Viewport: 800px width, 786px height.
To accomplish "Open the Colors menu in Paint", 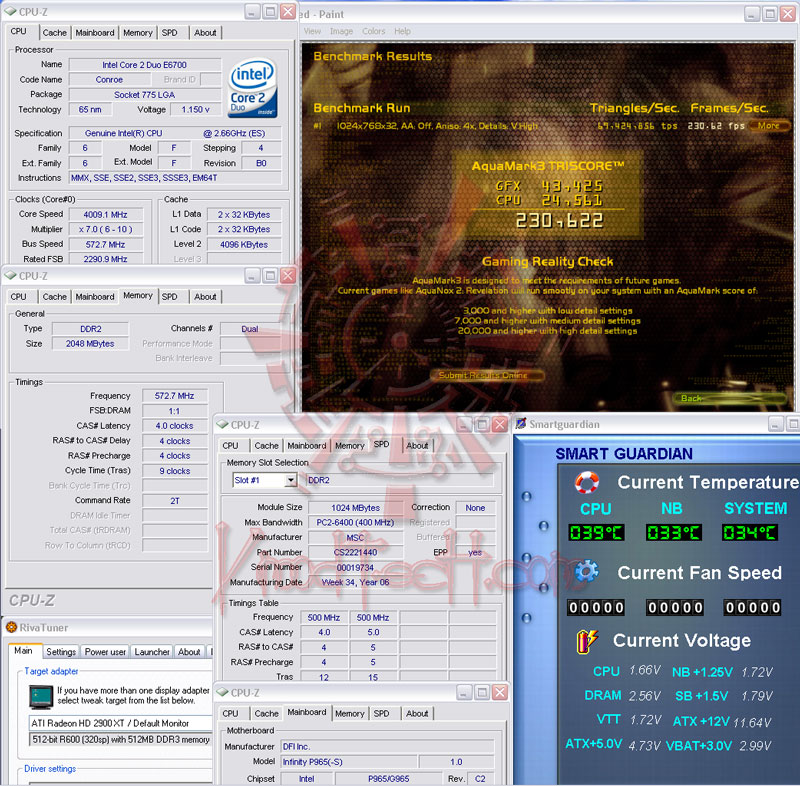I will click(x=373, y=31).
